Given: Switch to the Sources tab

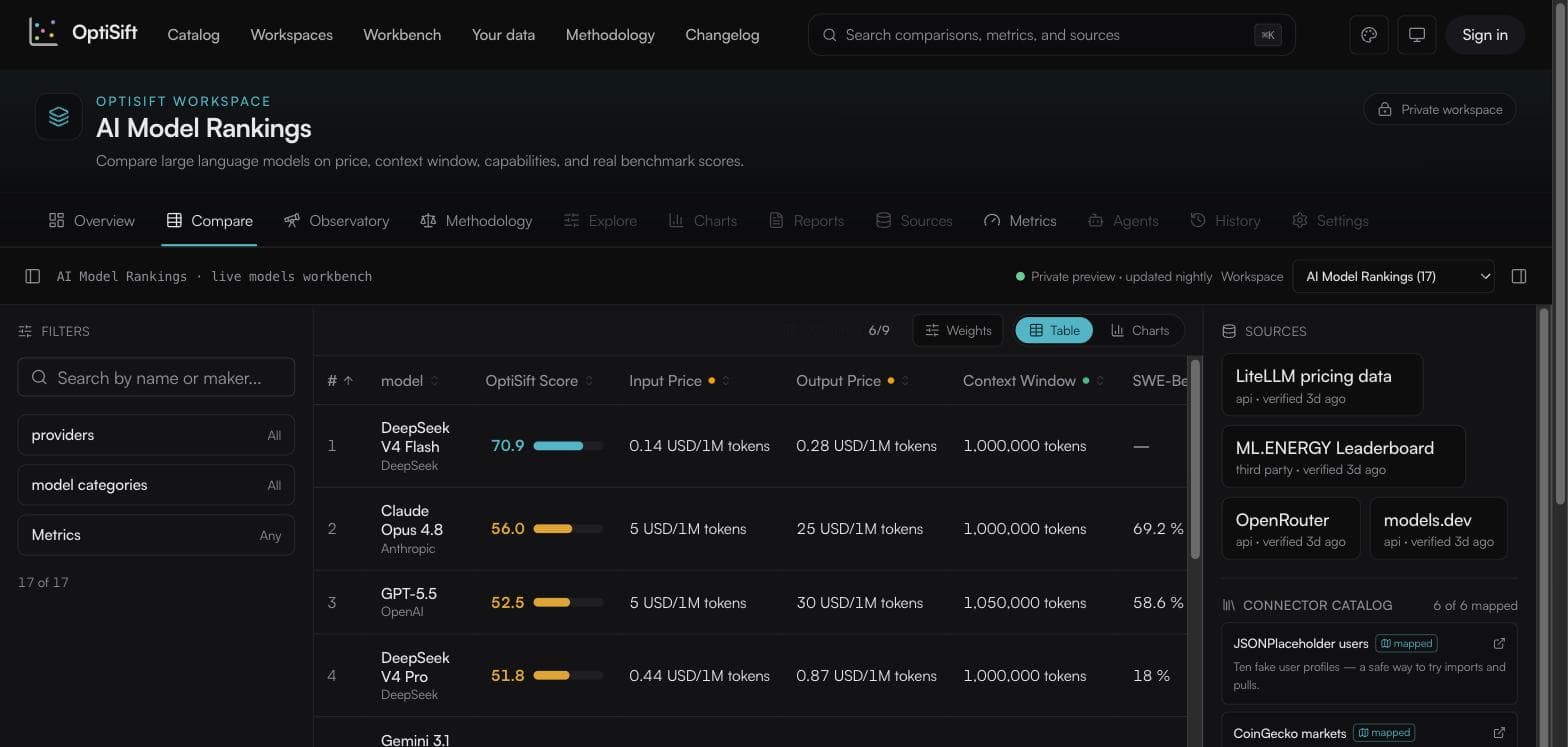Looking at the screenshot, I should tap(914, 220).
